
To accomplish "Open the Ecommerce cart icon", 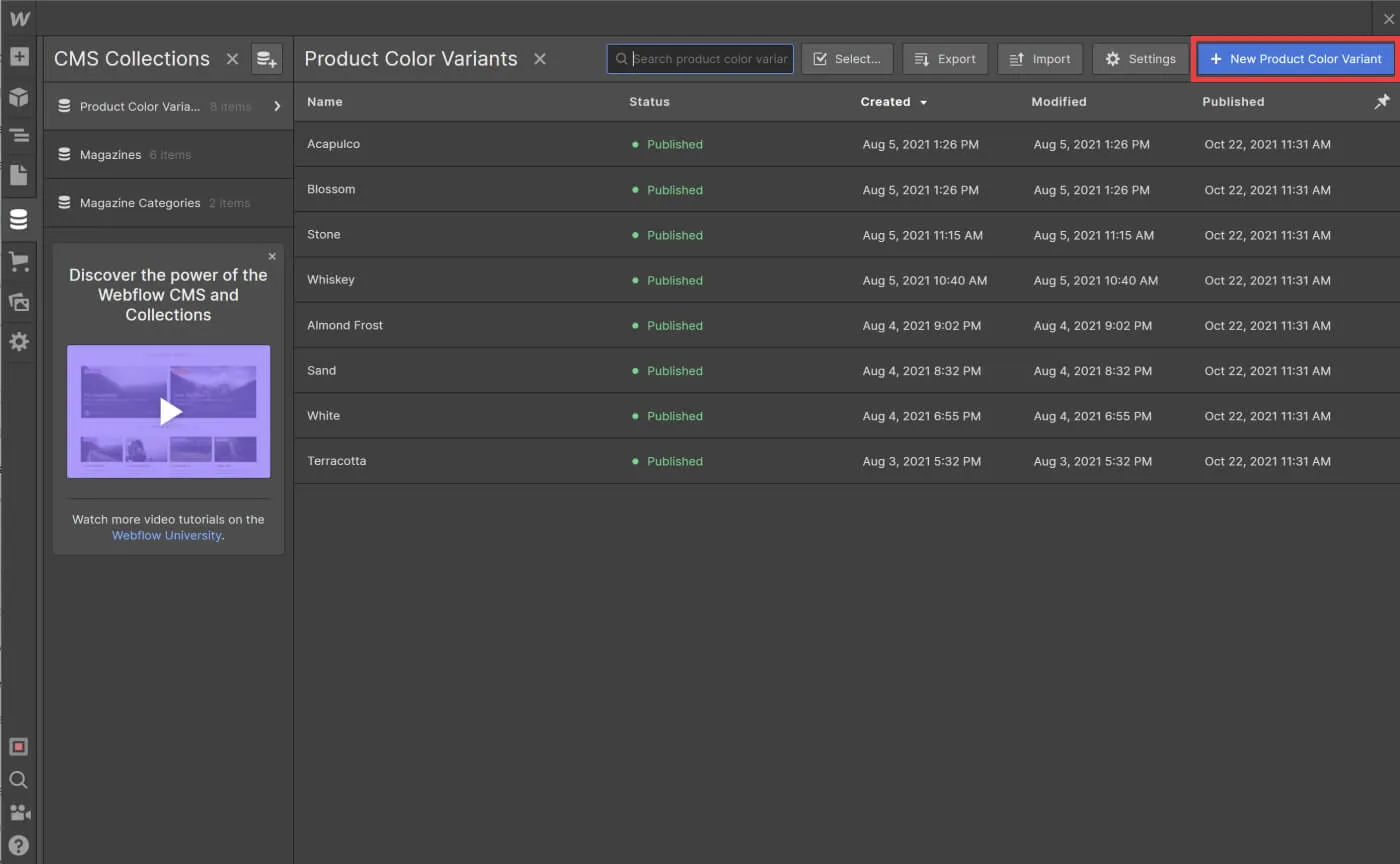I will (x=19, y=261).
